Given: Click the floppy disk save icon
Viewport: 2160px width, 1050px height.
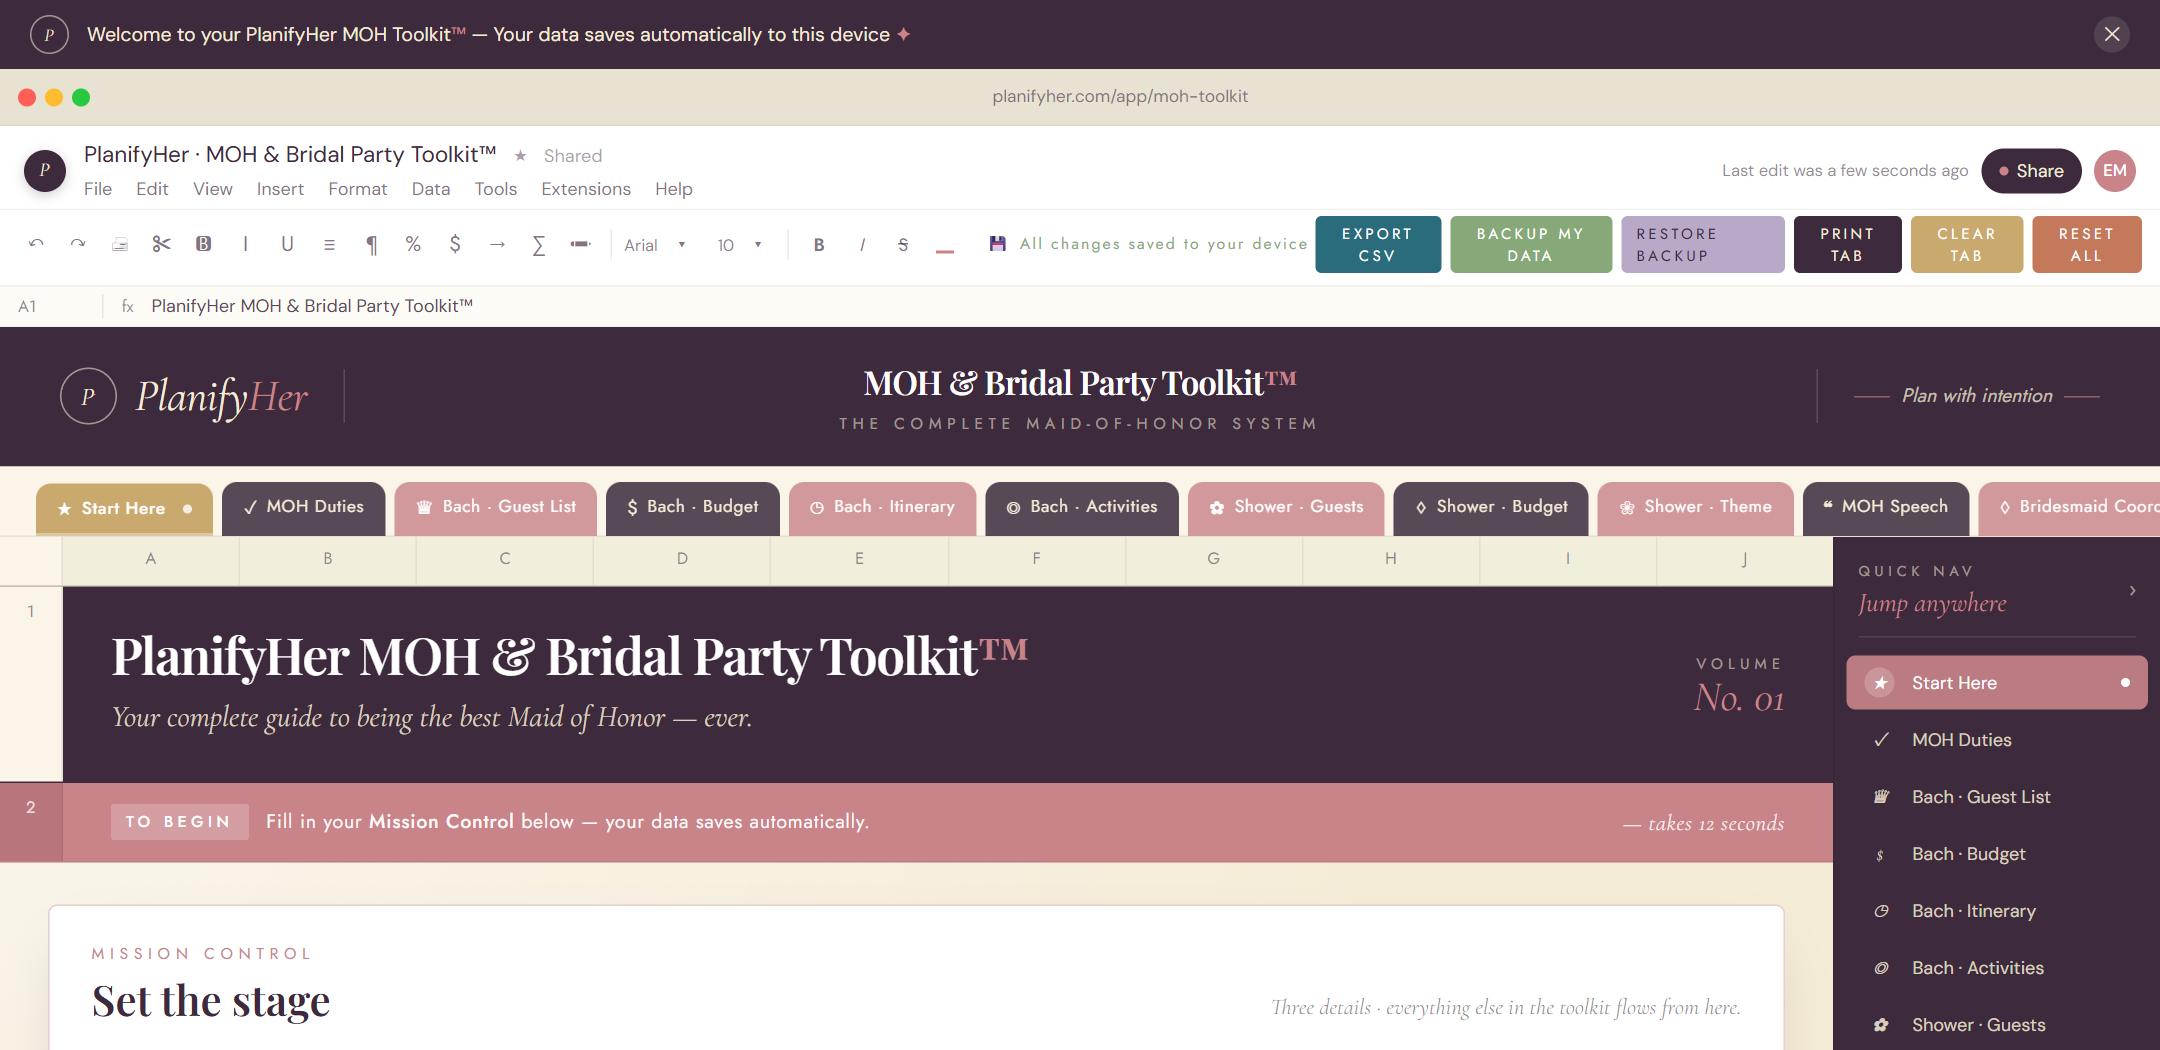Looking at the screenshot, I should (997, 244).
